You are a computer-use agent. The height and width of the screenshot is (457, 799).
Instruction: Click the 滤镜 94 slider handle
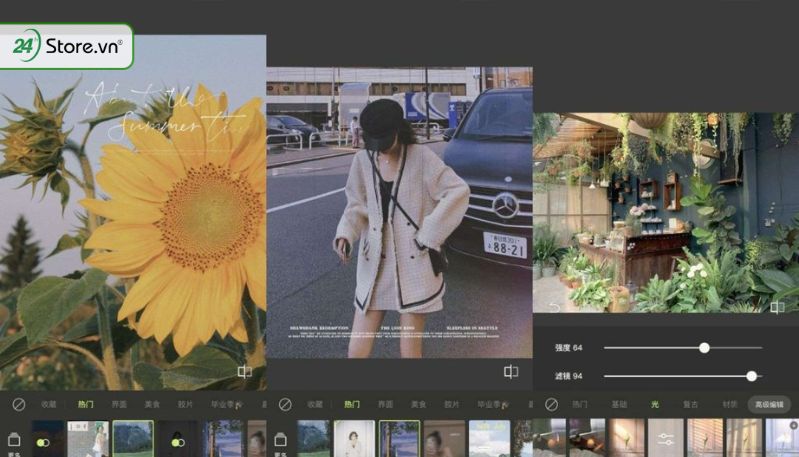(x=751, y=376)
